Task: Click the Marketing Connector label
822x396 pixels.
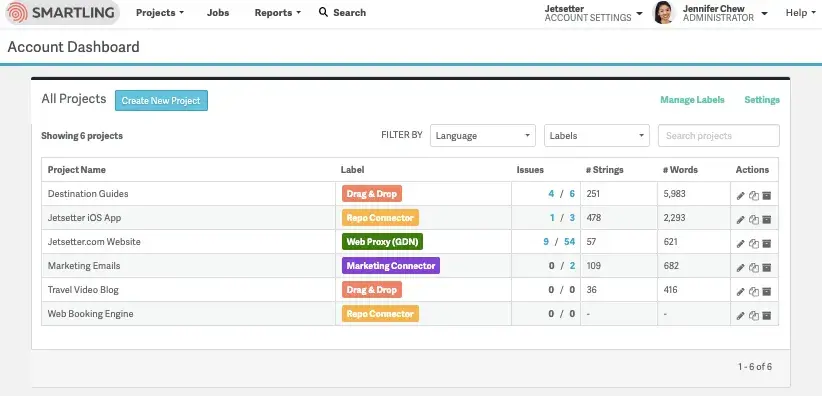Action: click(x=391, y=265)
